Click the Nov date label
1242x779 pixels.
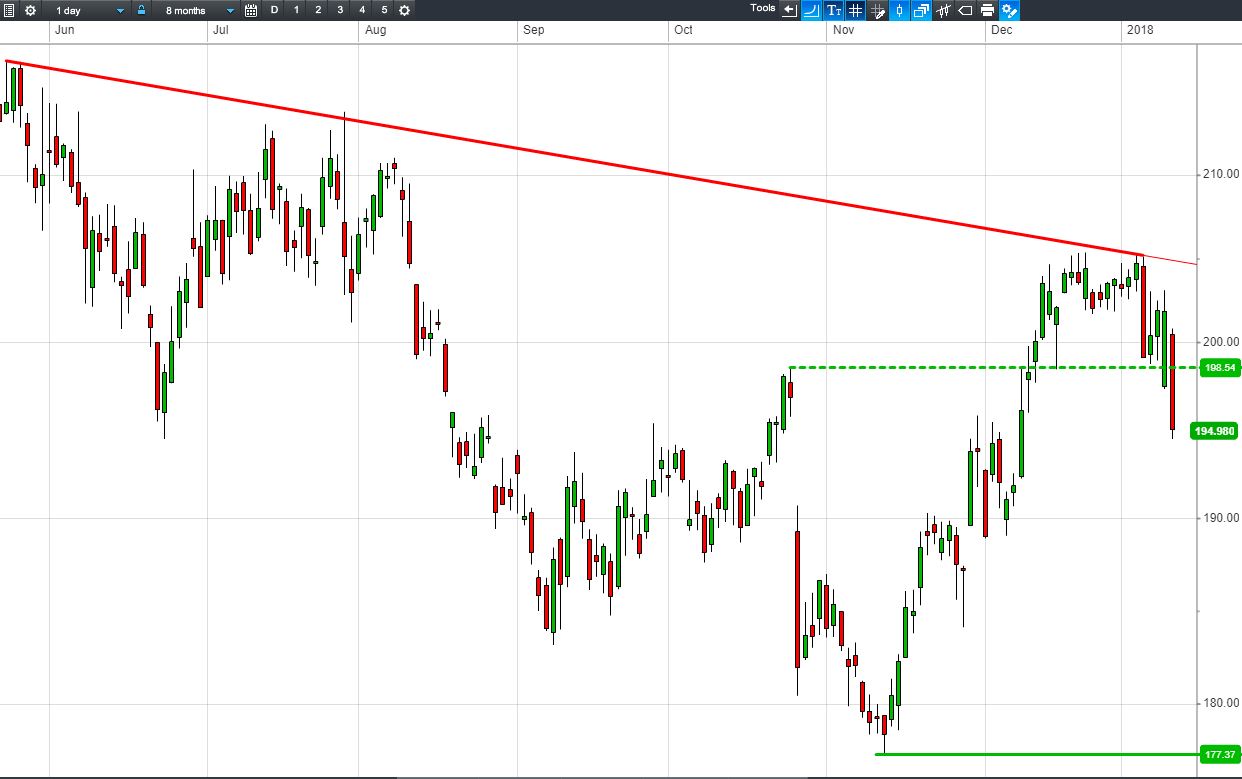tap(842, 30)
